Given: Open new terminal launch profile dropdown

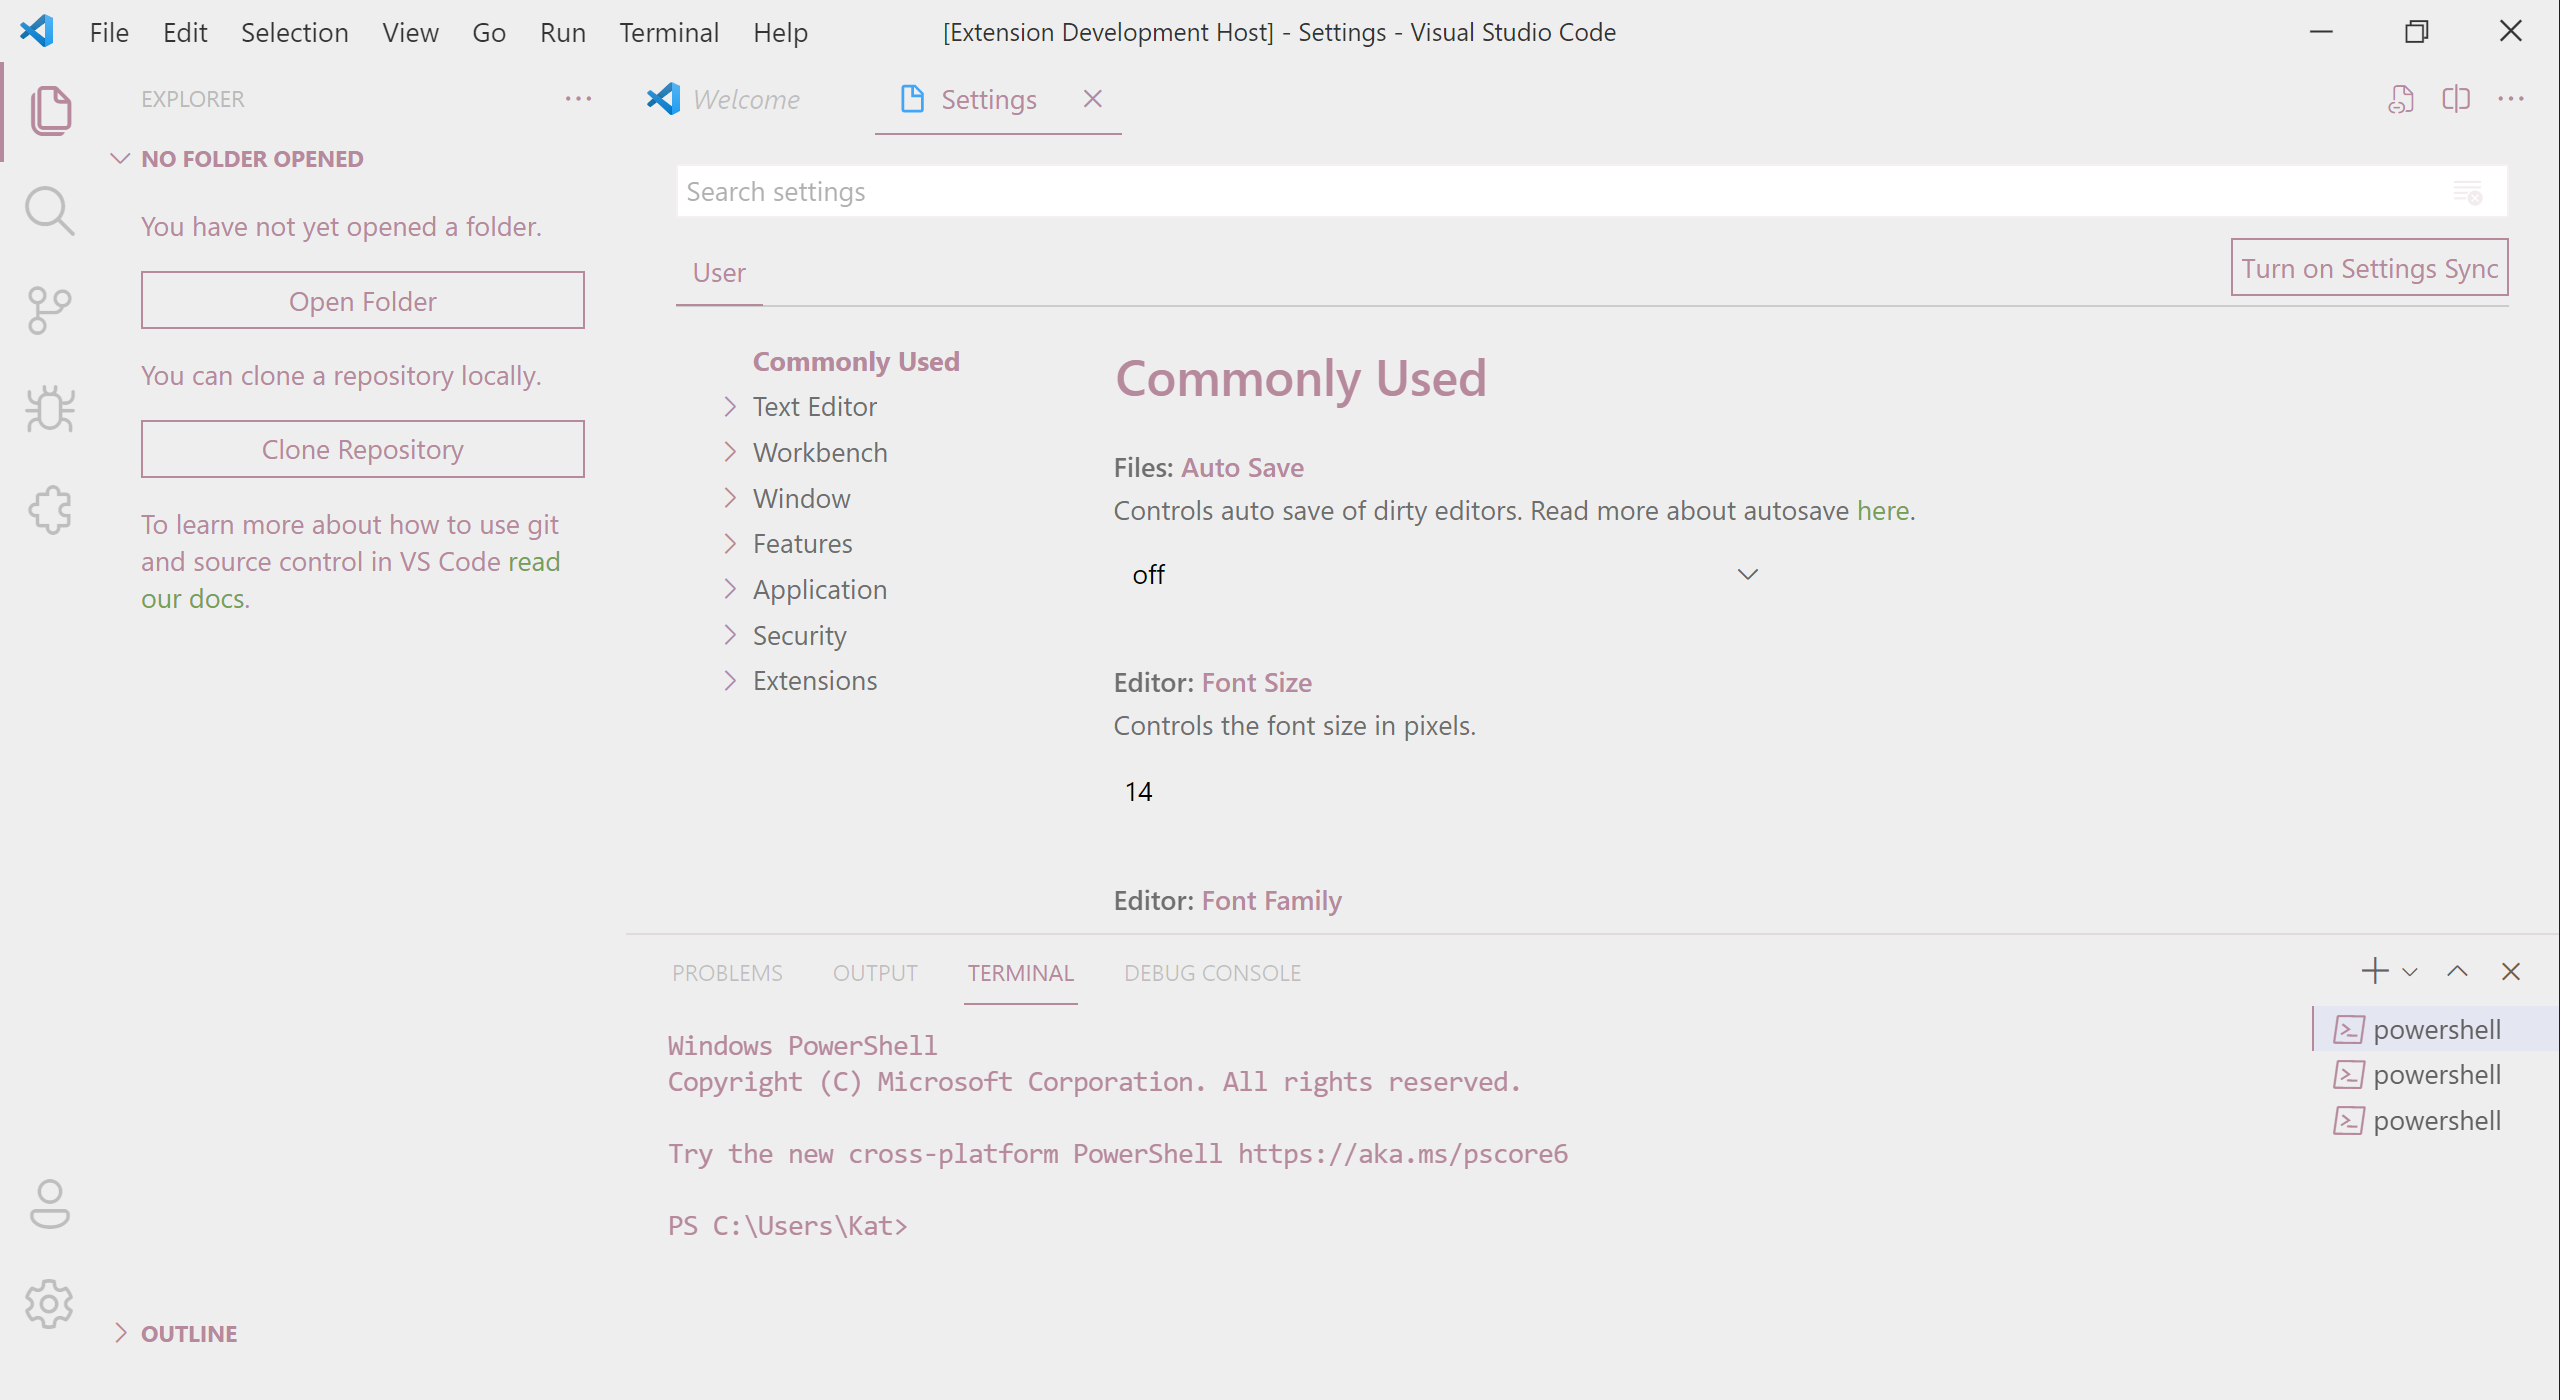Looking at the screenshot, I should [x=2410, y=972].
